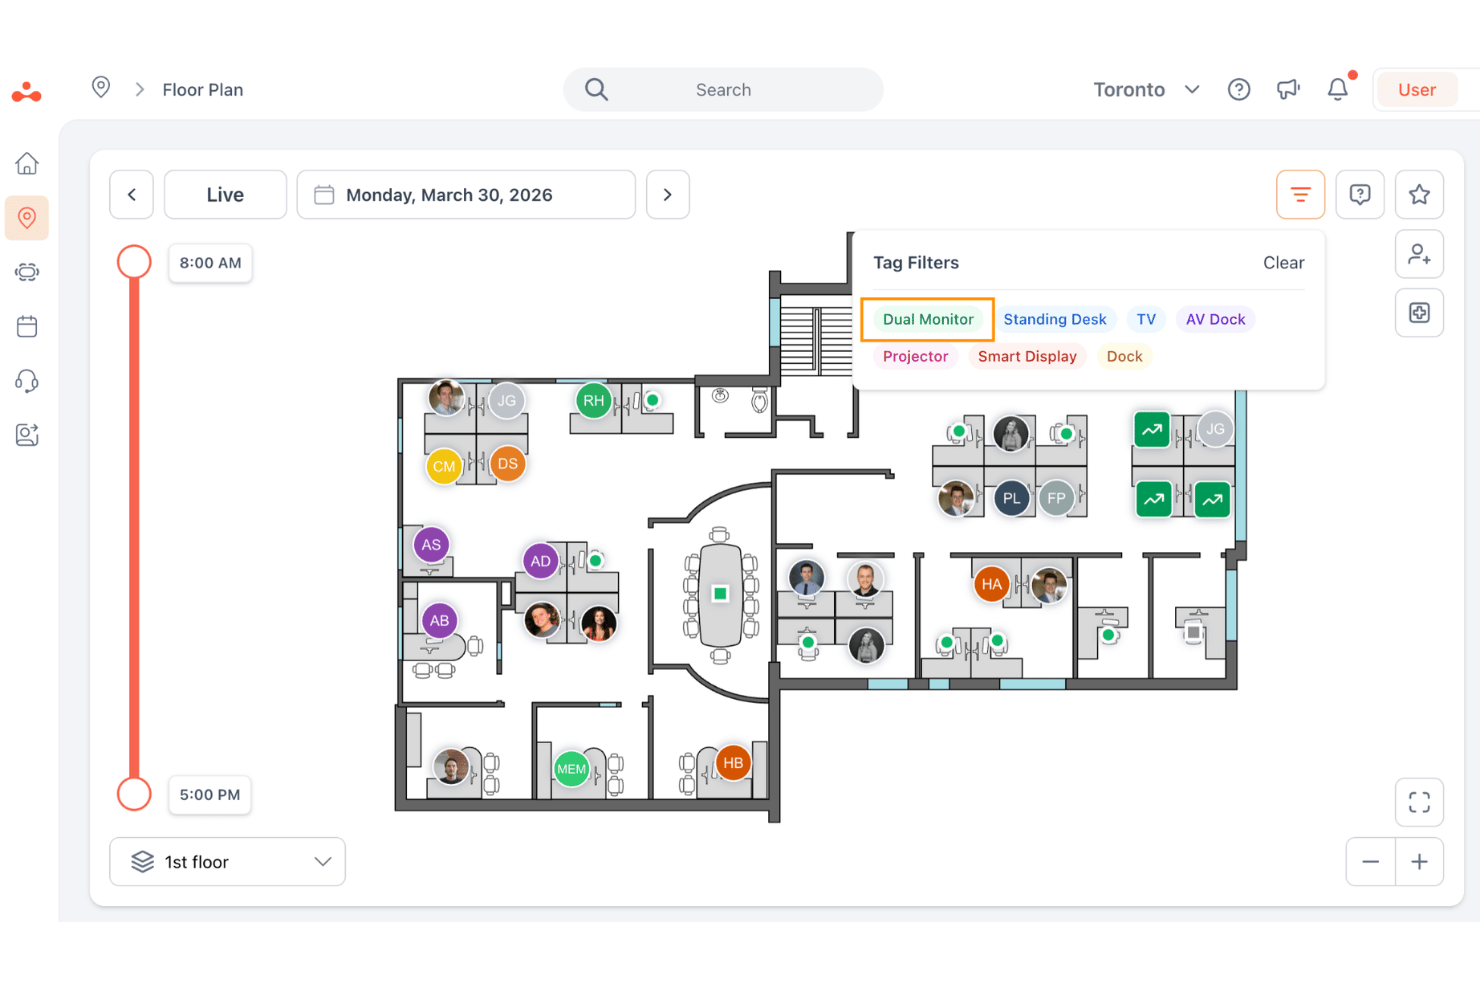1480x987 pixels.
Task: Expand the Toronto location dropdown
Action: click(1147, 90)
